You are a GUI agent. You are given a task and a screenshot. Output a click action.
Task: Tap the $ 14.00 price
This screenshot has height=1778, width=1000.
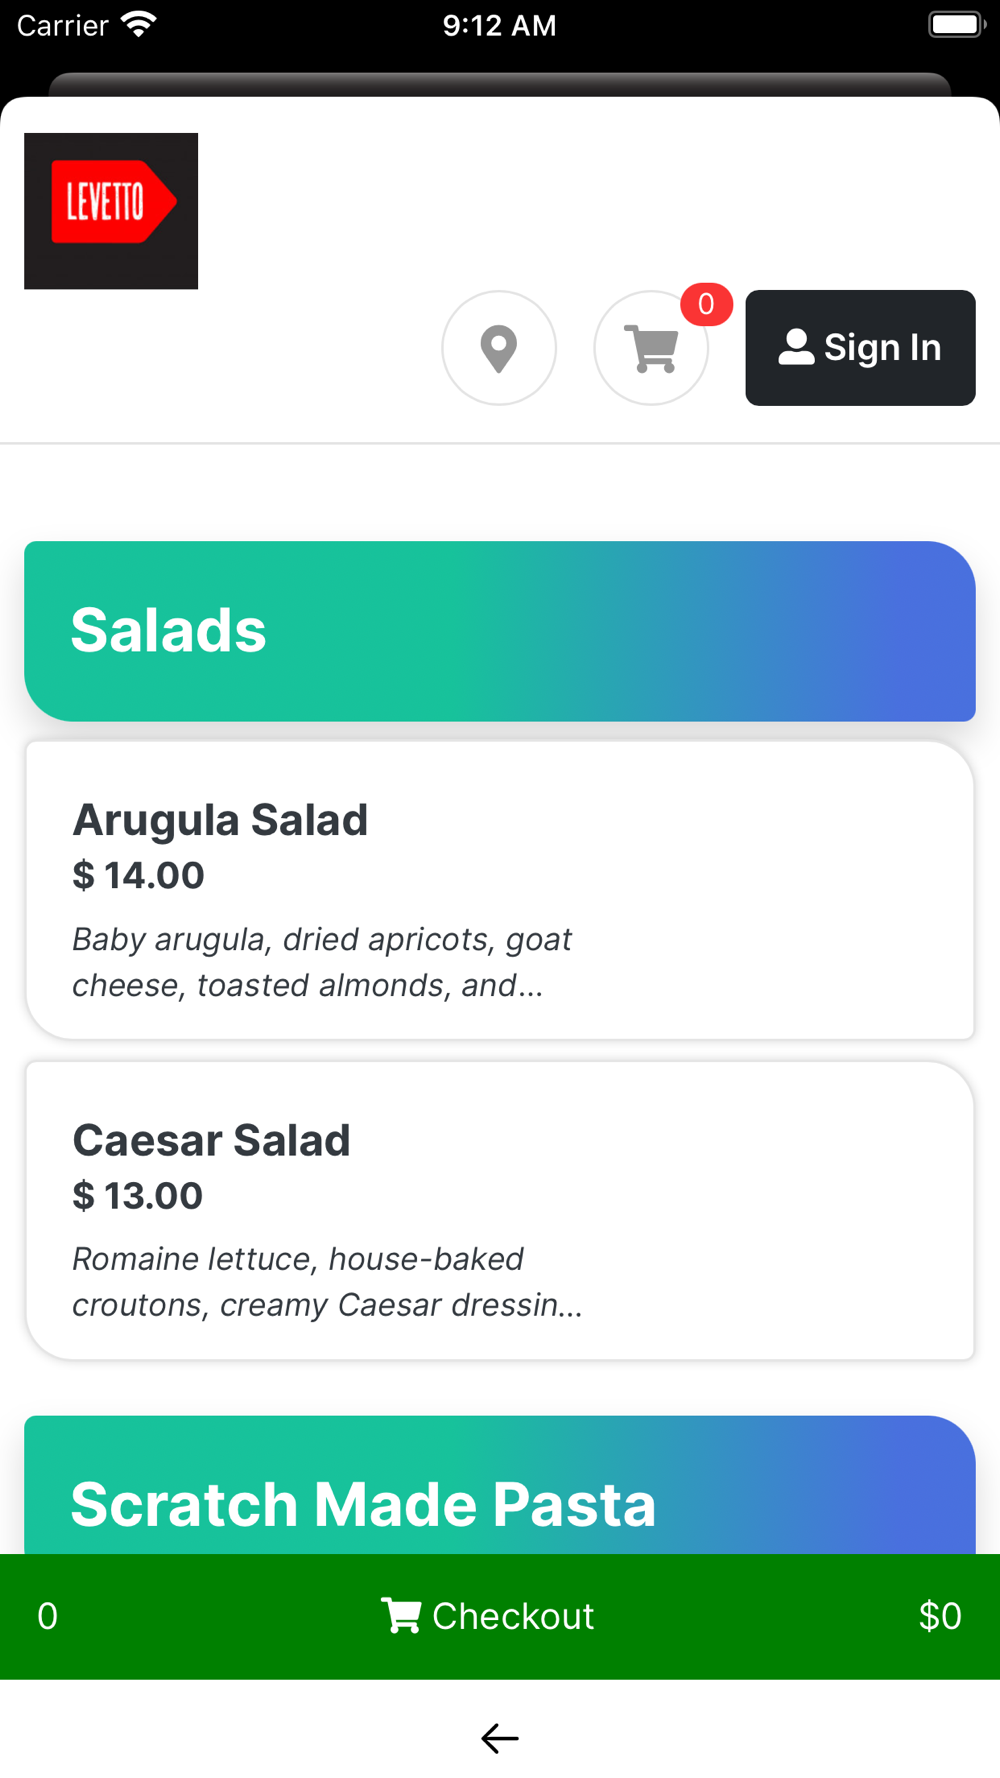(x=139, y=875)
